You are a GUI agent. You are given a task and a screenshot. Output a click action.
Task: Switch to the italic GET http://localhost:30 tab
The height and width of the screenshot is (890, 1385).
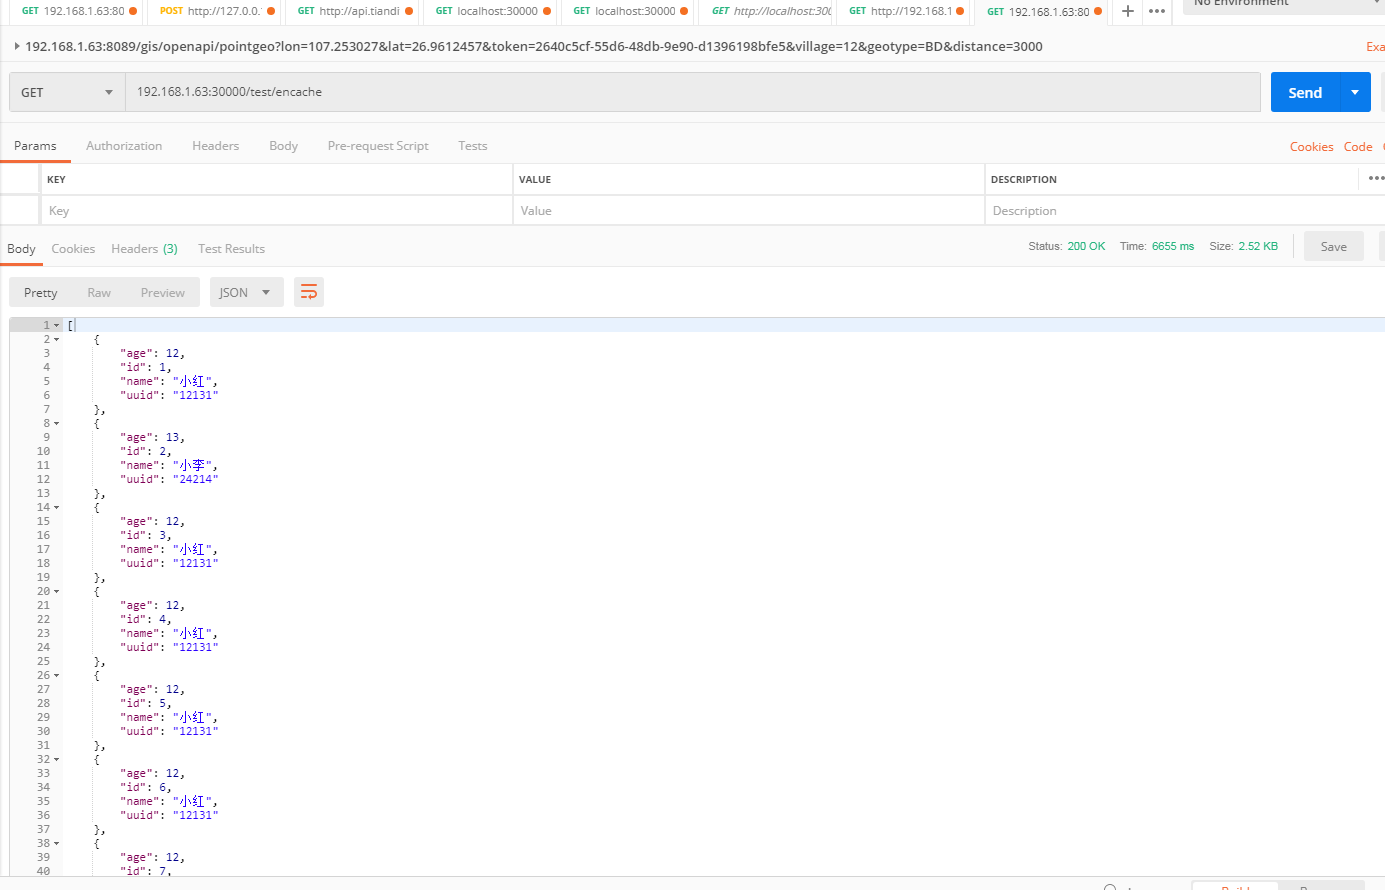coord(770,11)
